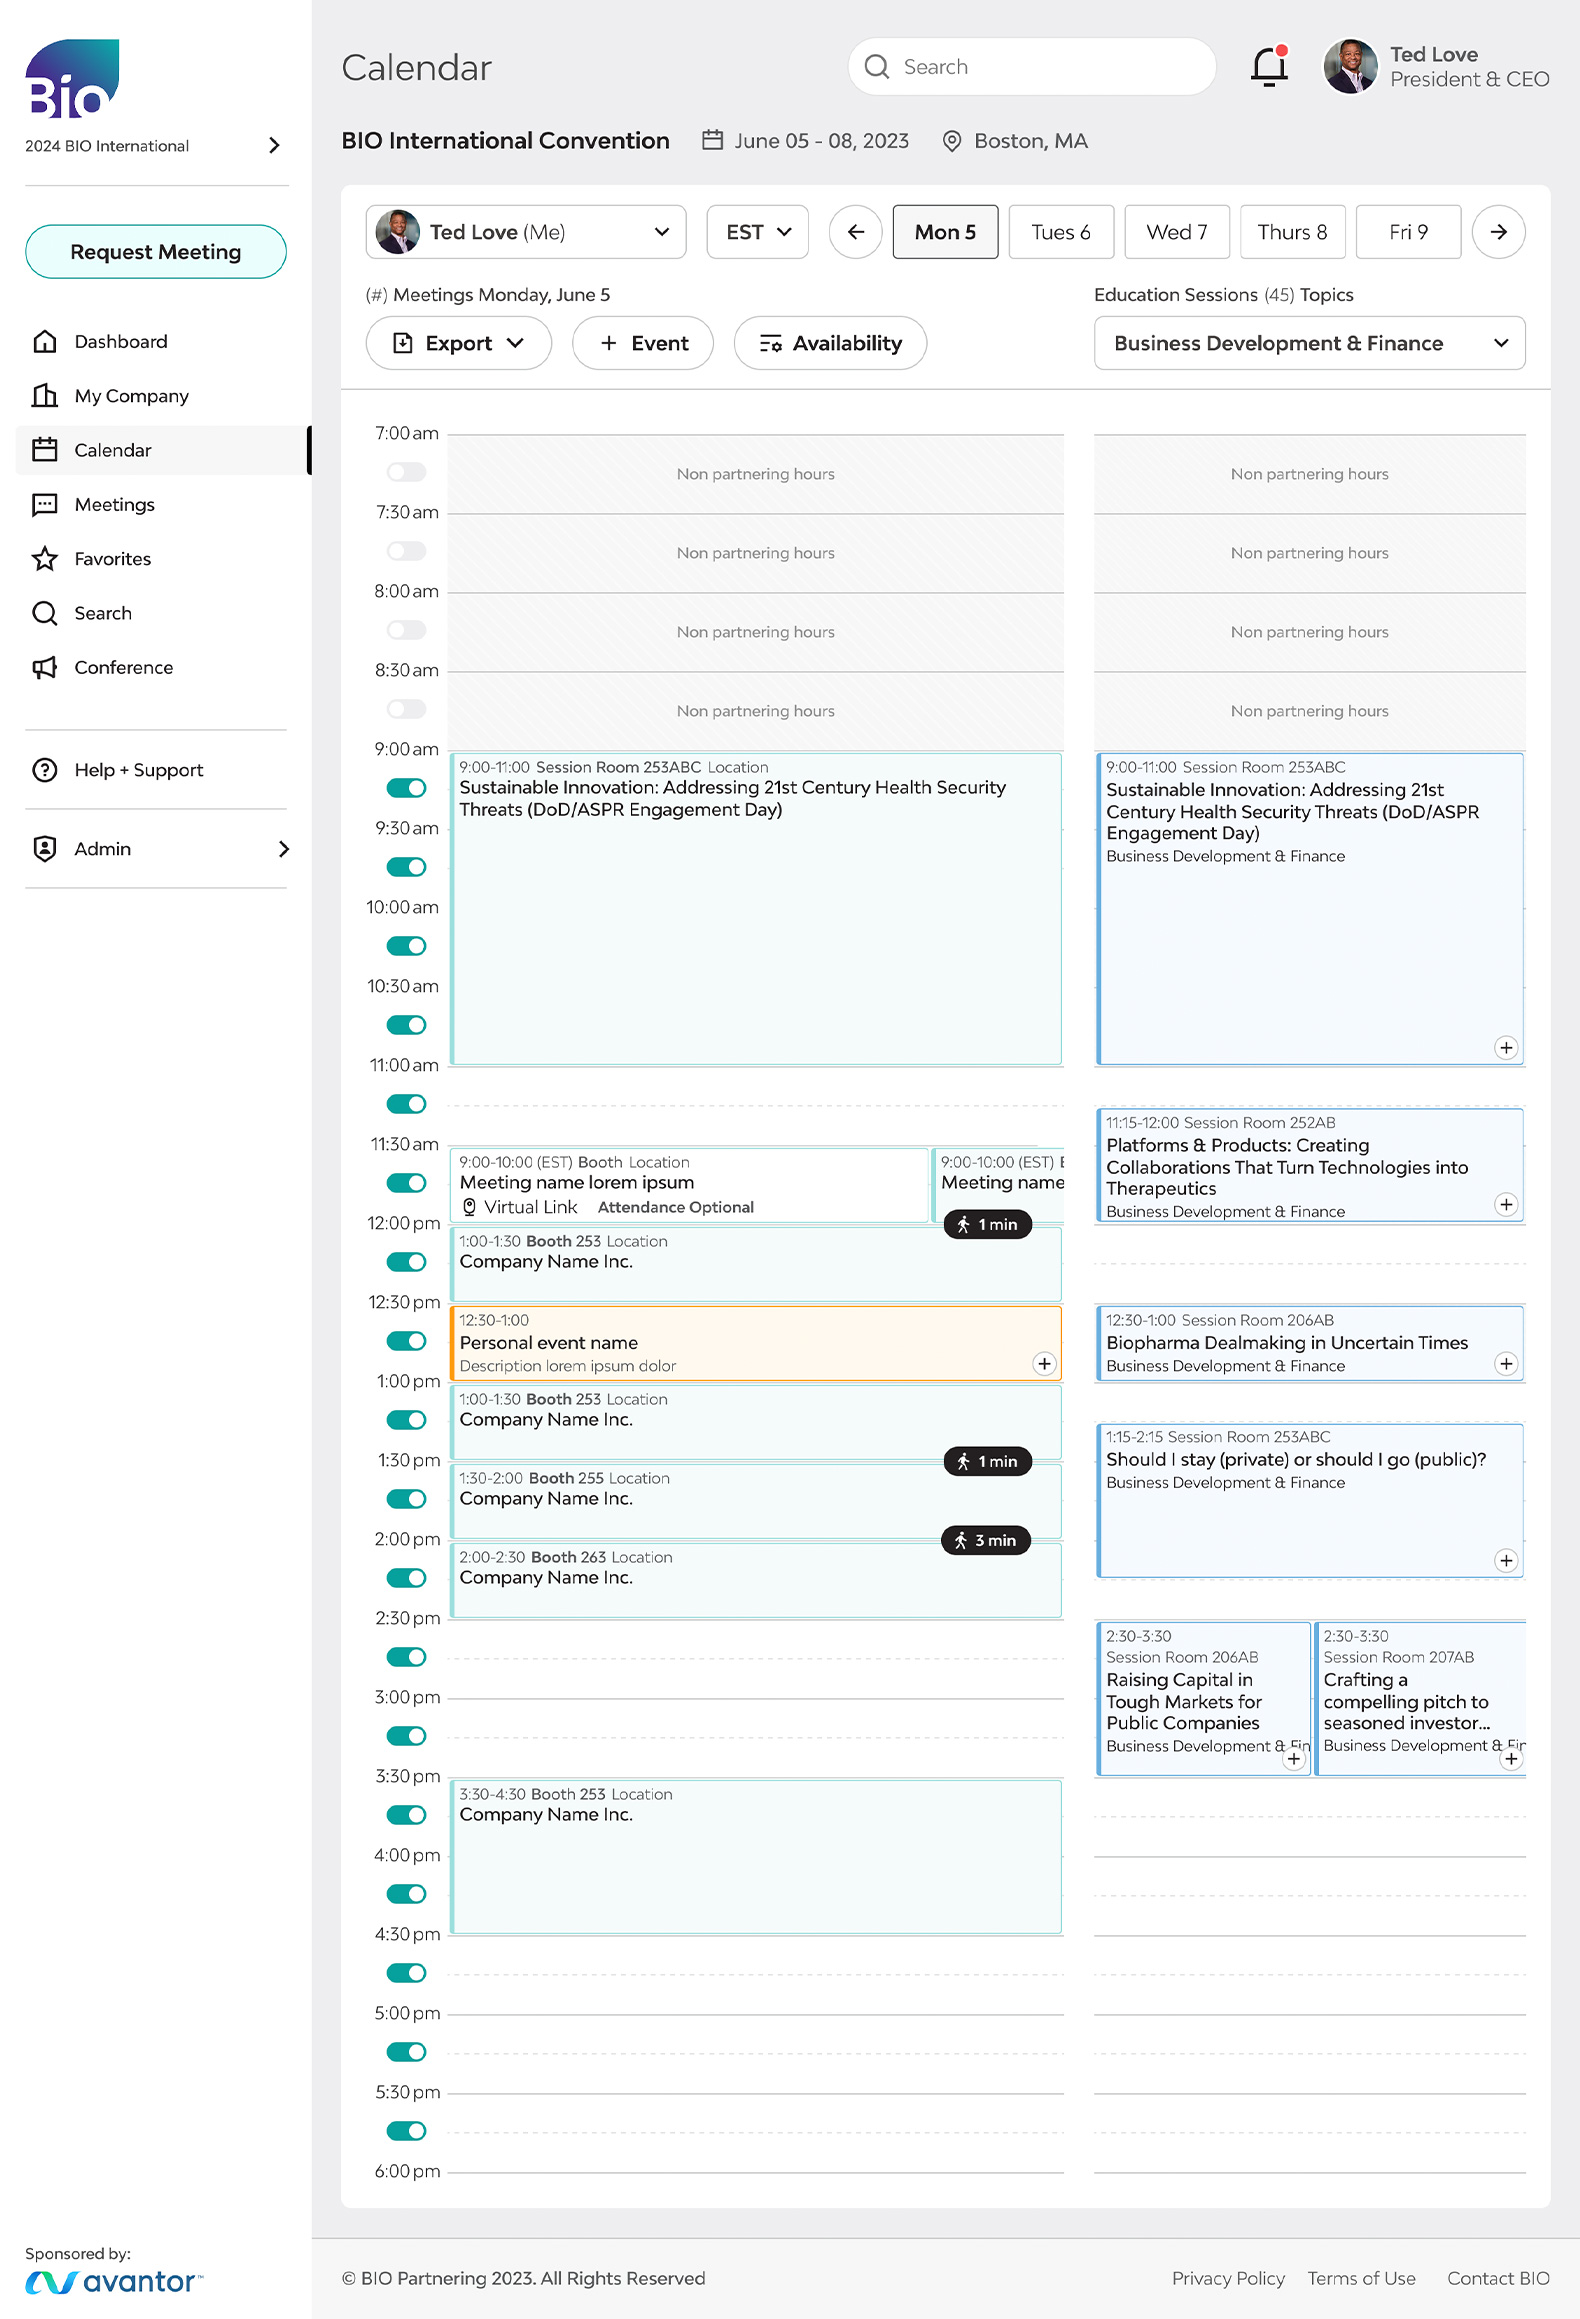The height and width of the screenshot is (2319, 1580).
Task: Open the Privacy Policy link
Action: click(x=1227, y=2278)
